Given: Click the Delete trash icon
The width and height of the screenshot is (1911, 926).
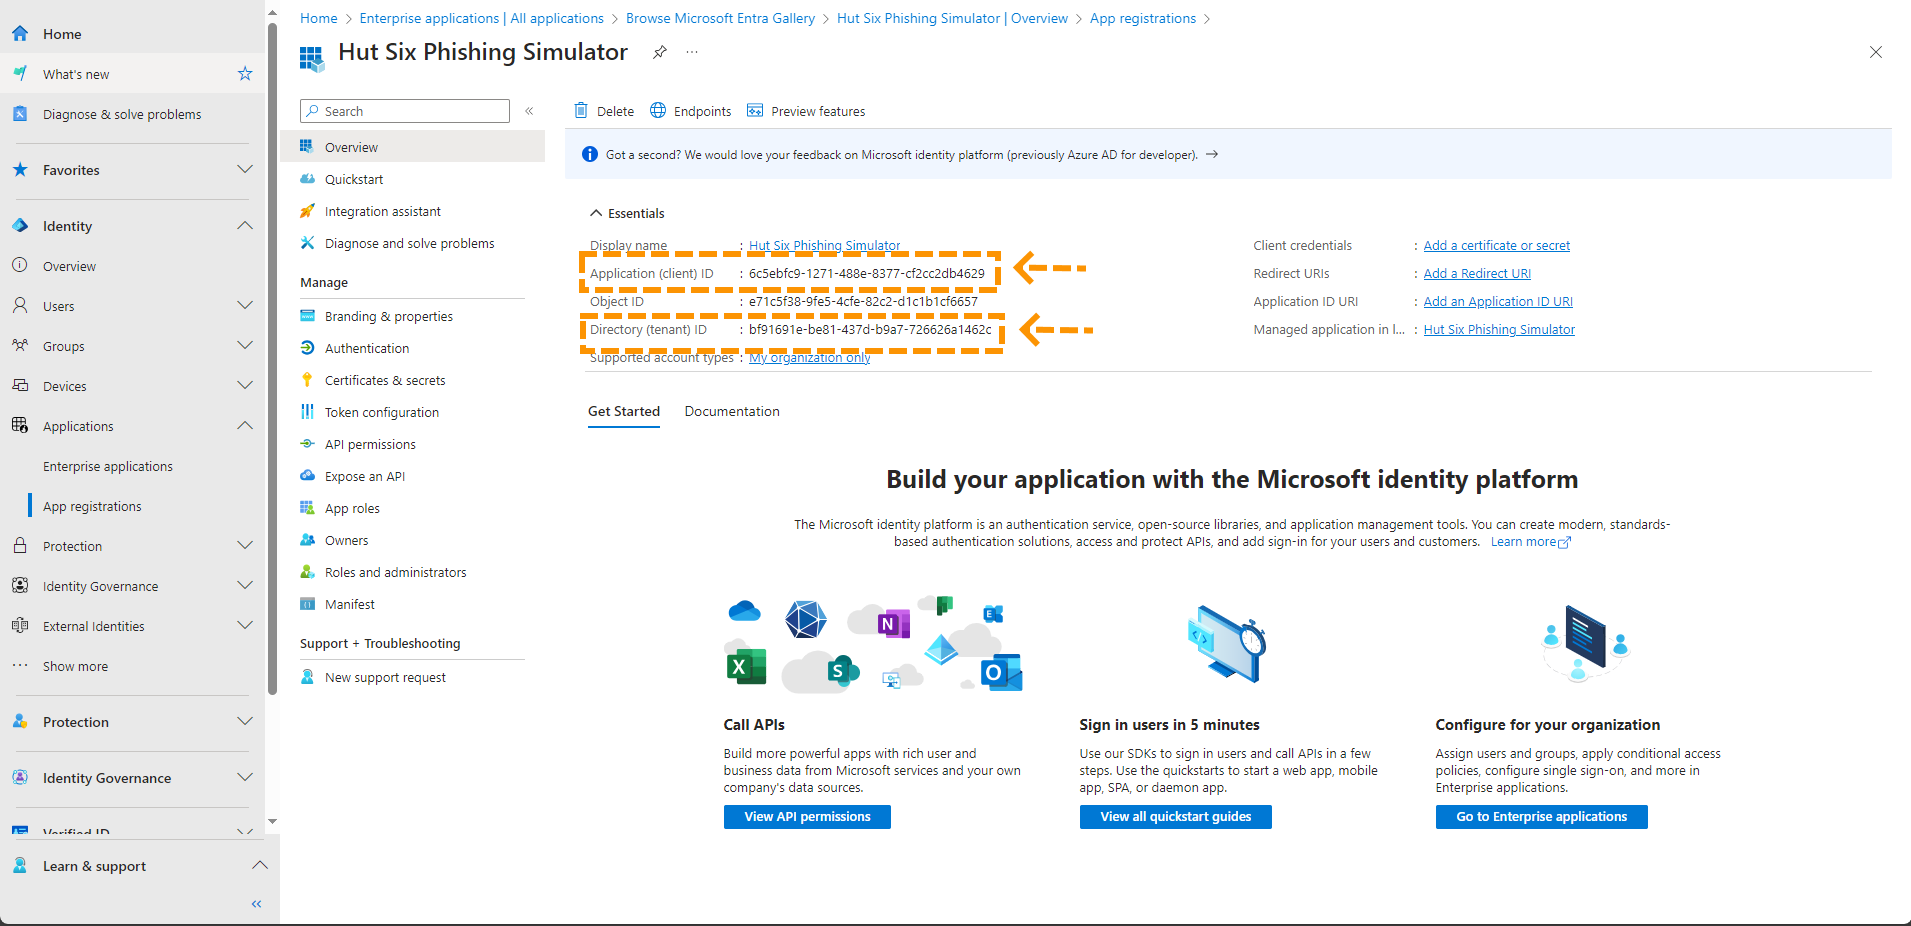Looking at the screenshot, I should (581, 111).
